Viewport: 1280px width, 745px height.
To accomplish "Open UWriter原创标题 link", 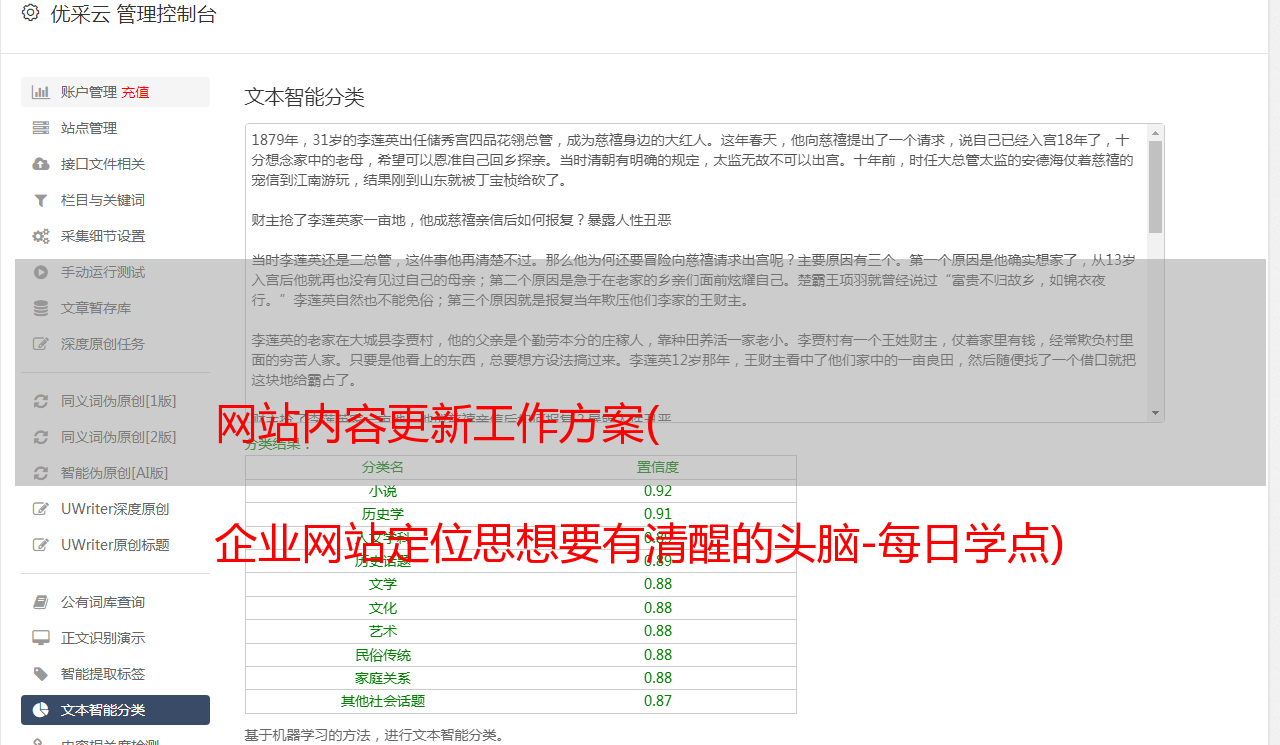I will click(115, 545).
